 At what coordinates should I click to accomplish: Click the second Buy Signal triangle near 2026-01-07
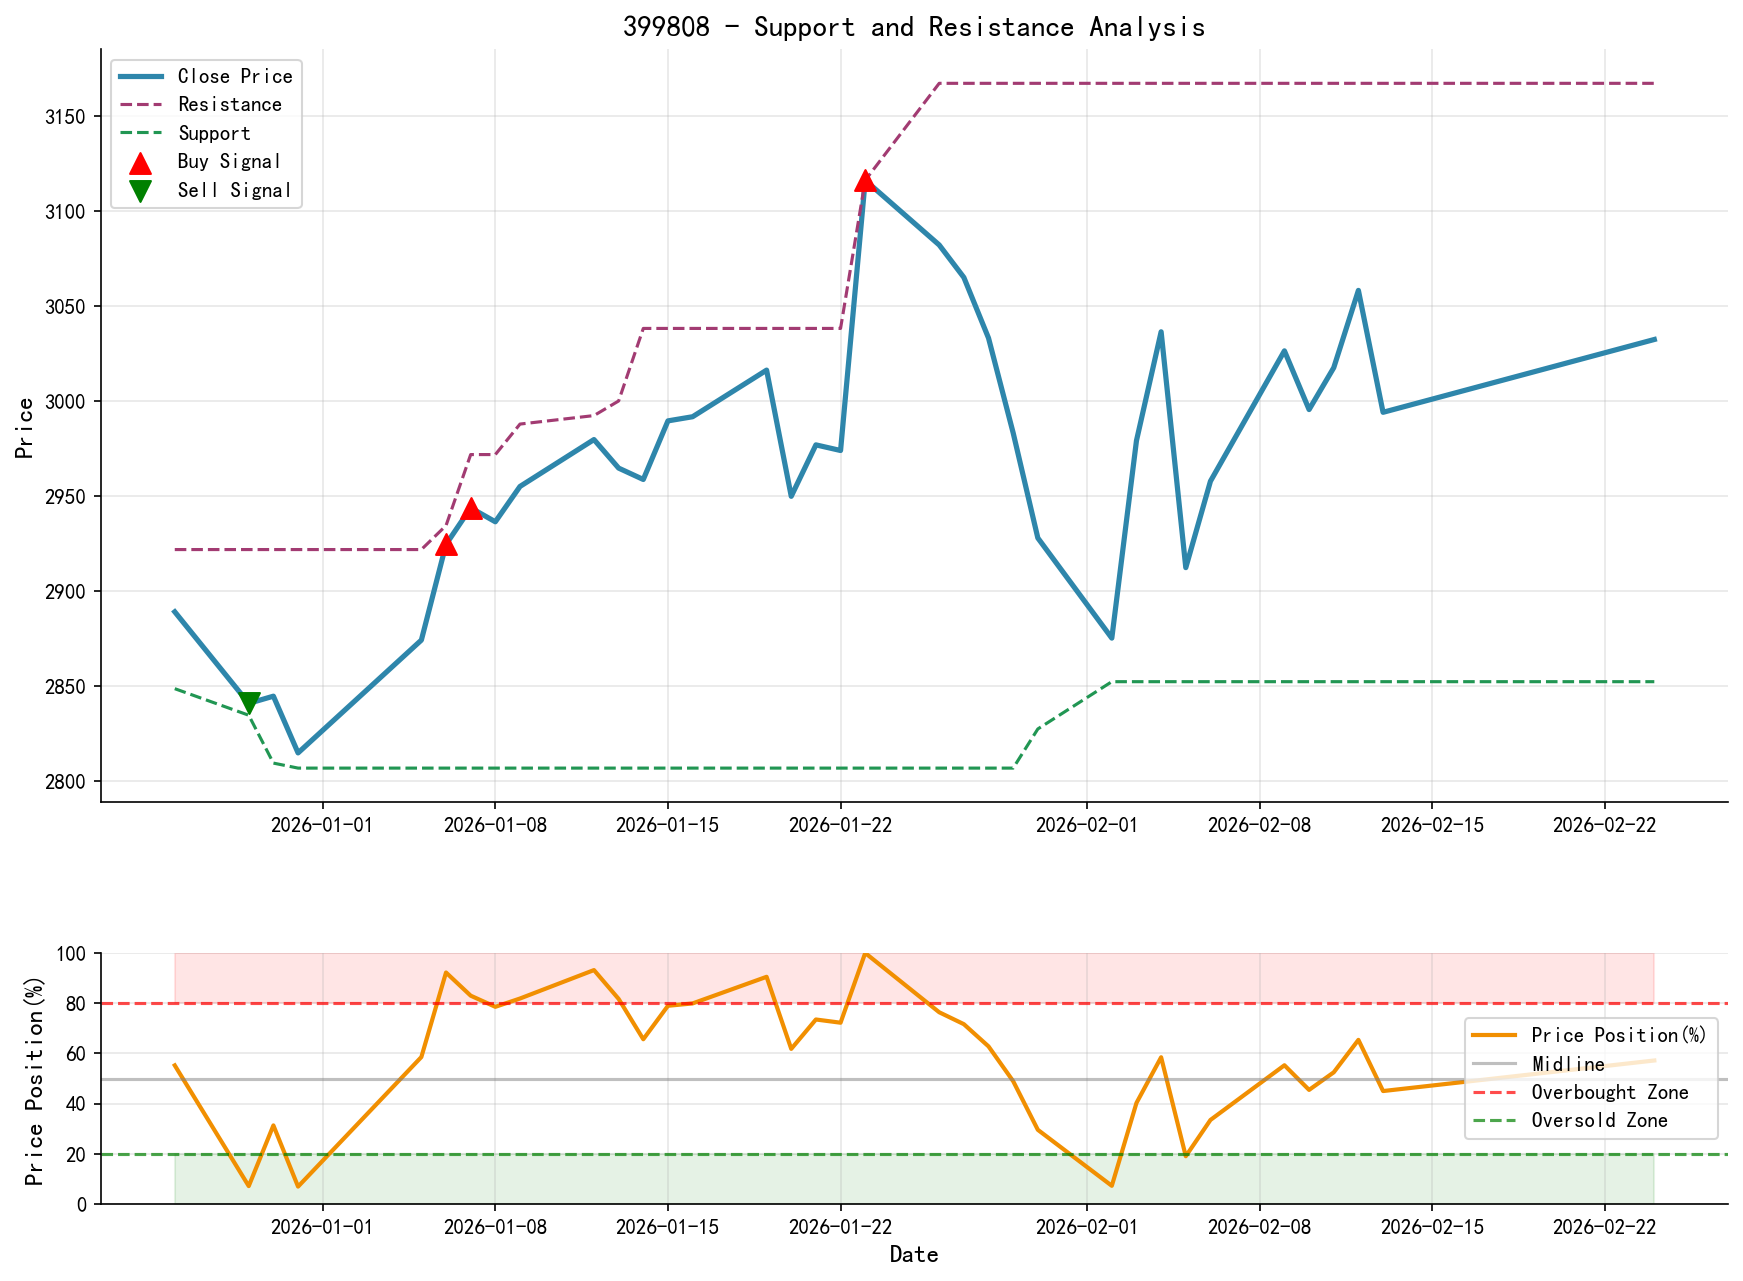pos(473,510)
